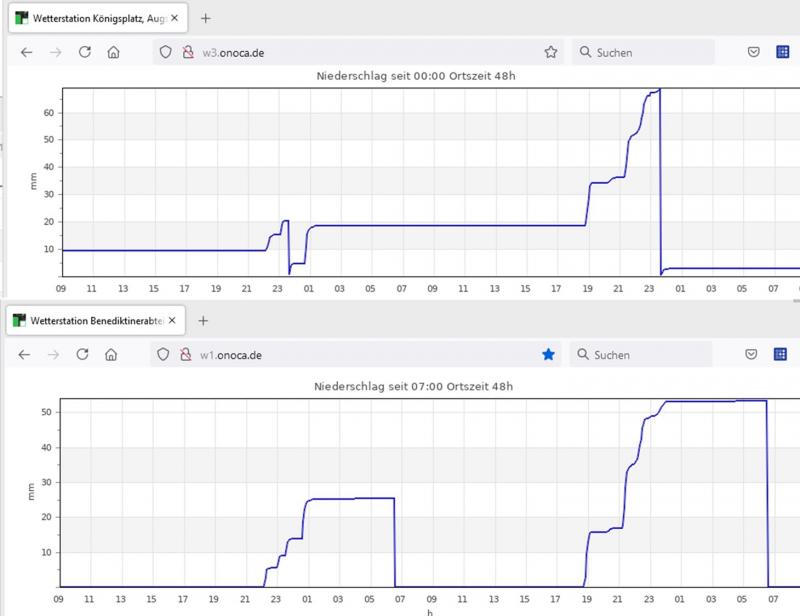Screen dimensions: 800x616
Task: Open new tab in the Benediktinerabtei window
Action: point(203,321)
